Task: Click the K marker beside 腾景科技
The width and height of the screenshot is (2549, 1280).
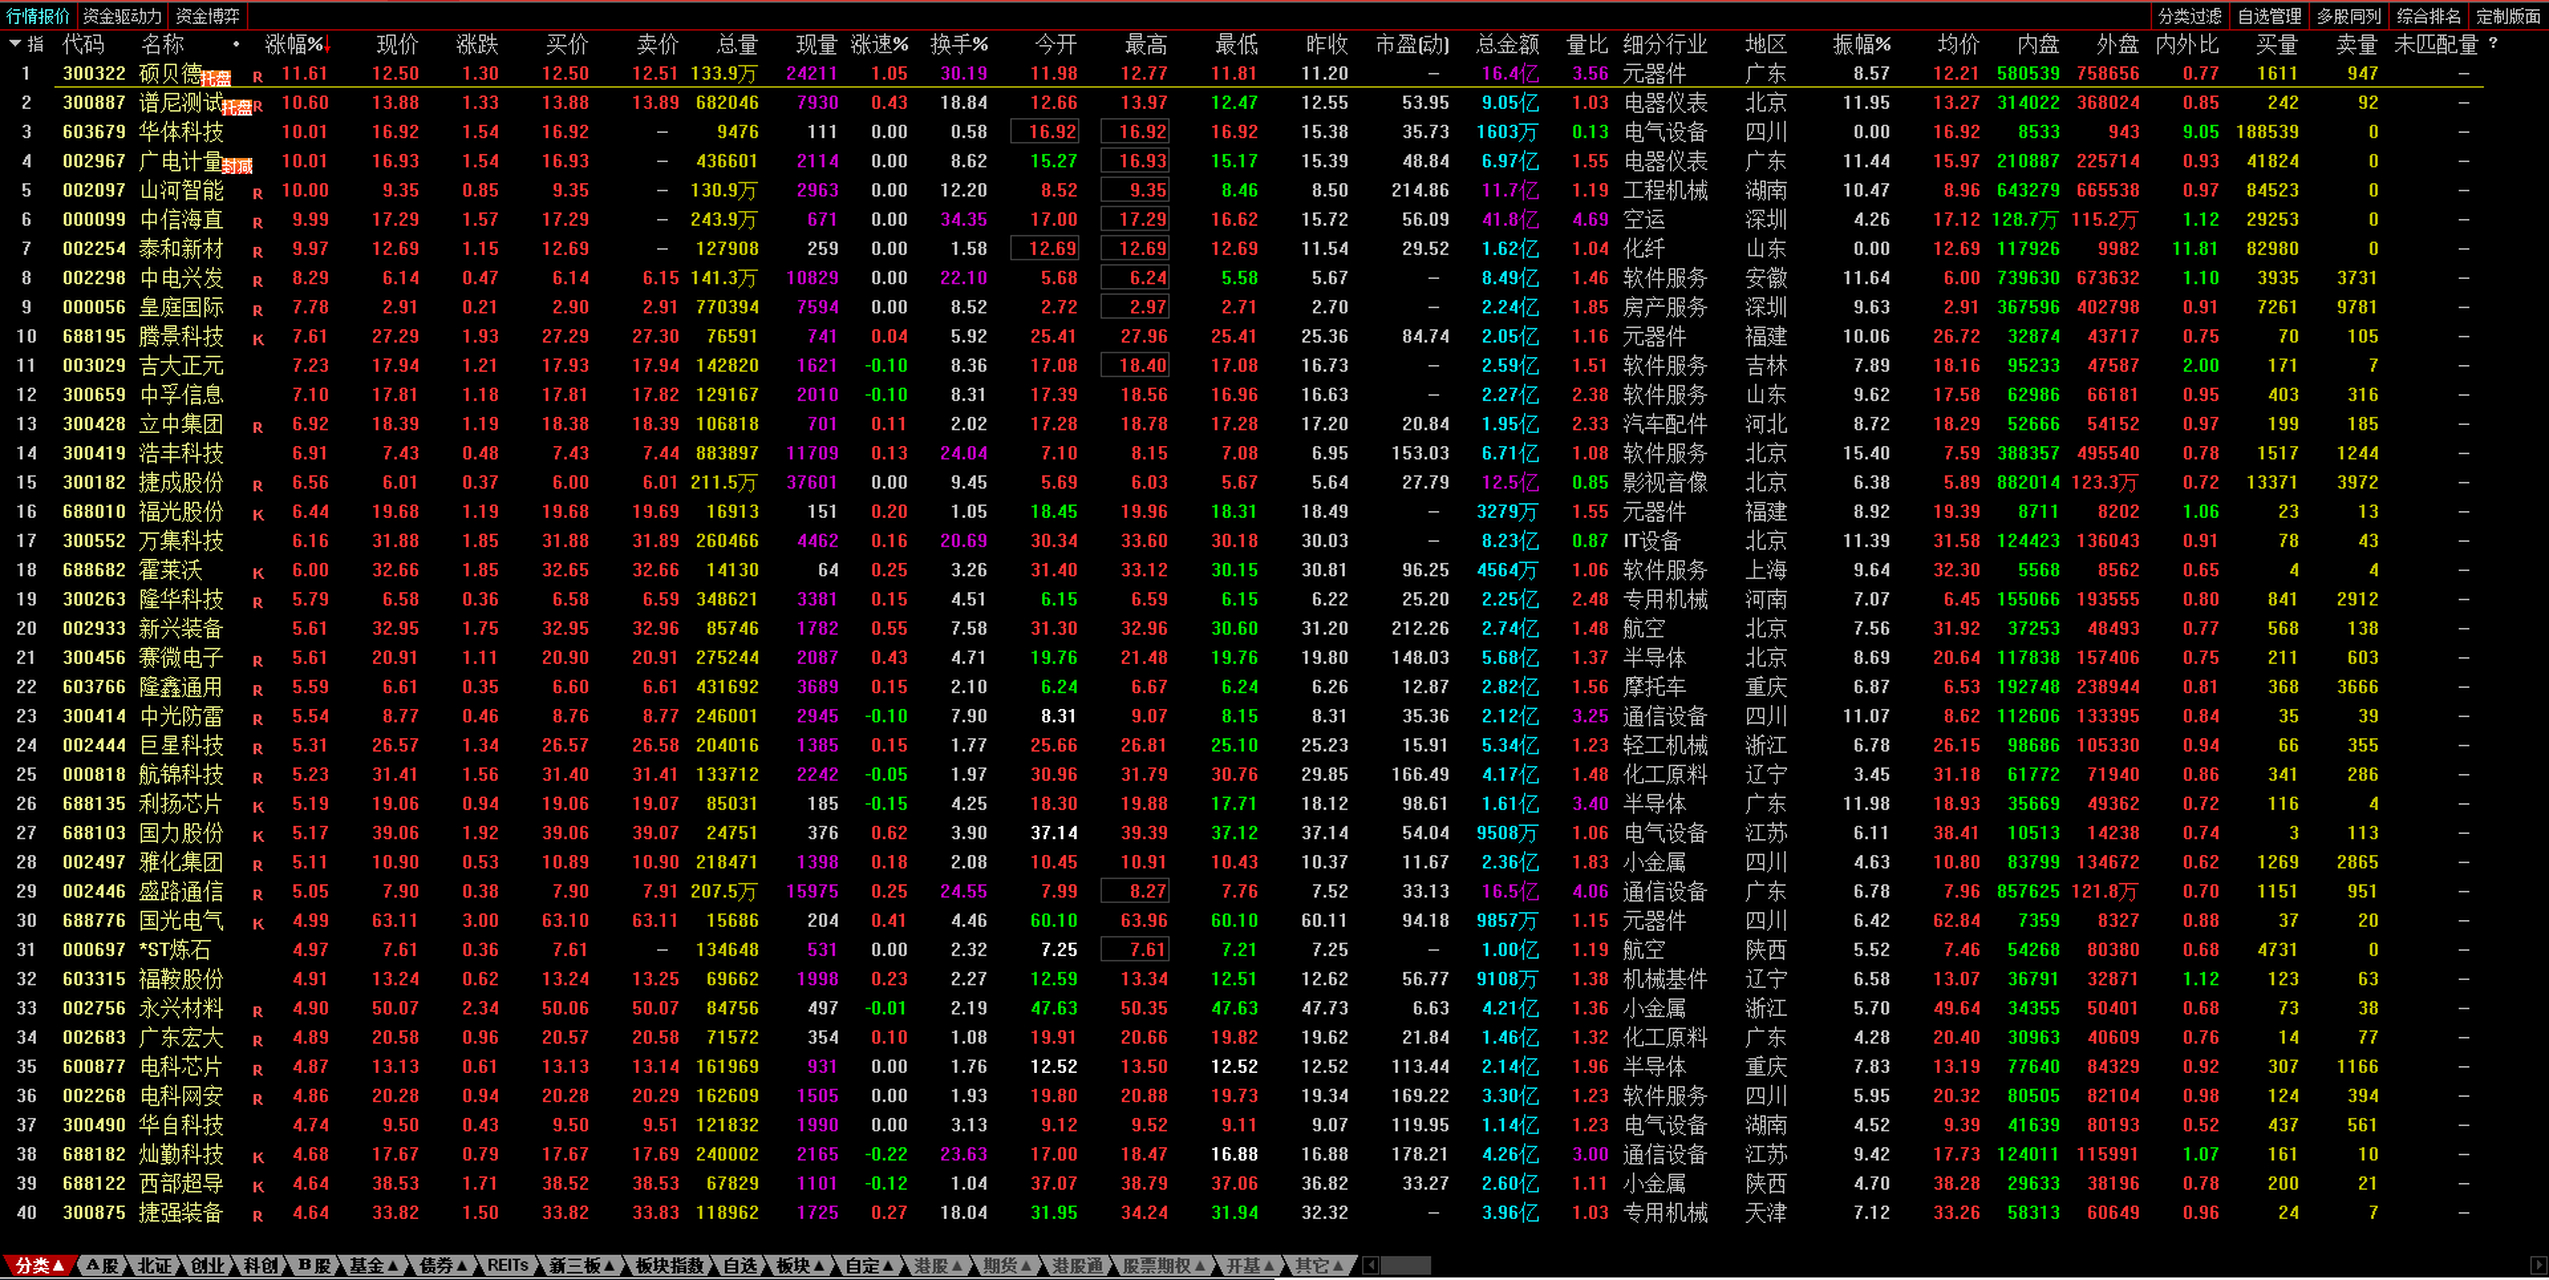Action: 258,339
